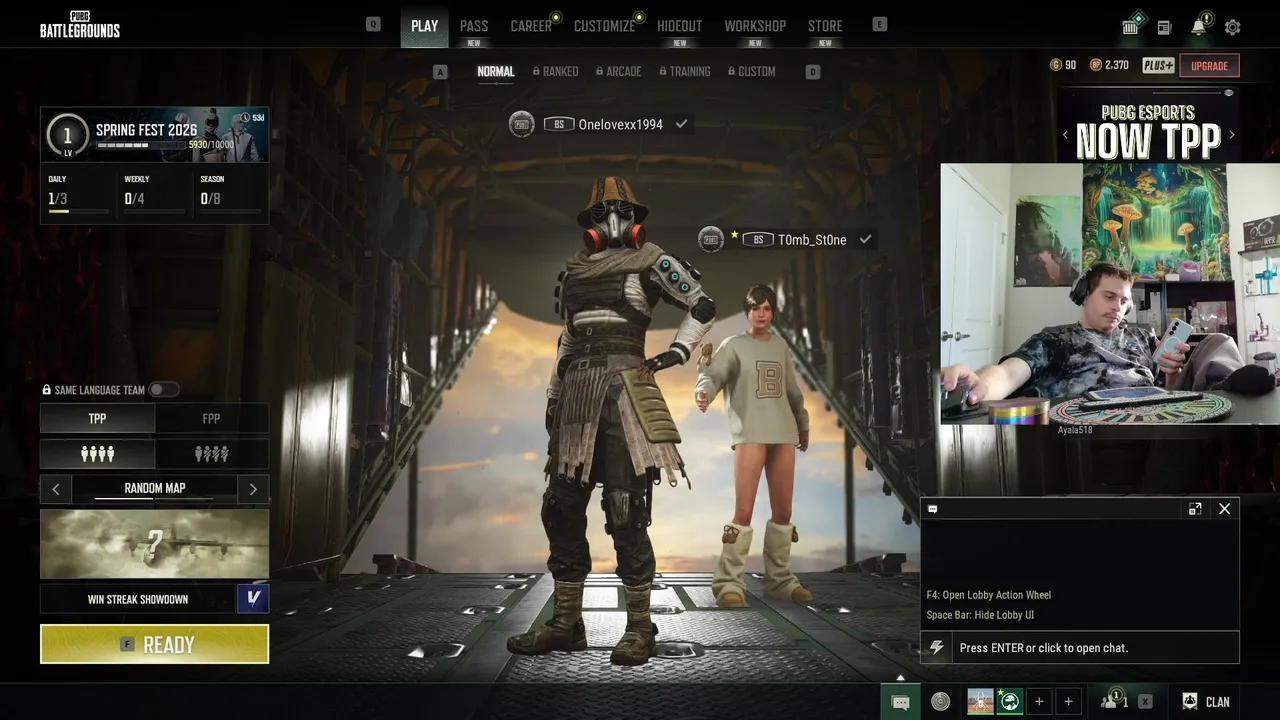
Task: Show previous esports banner
Action: [x=1065, y=134]
